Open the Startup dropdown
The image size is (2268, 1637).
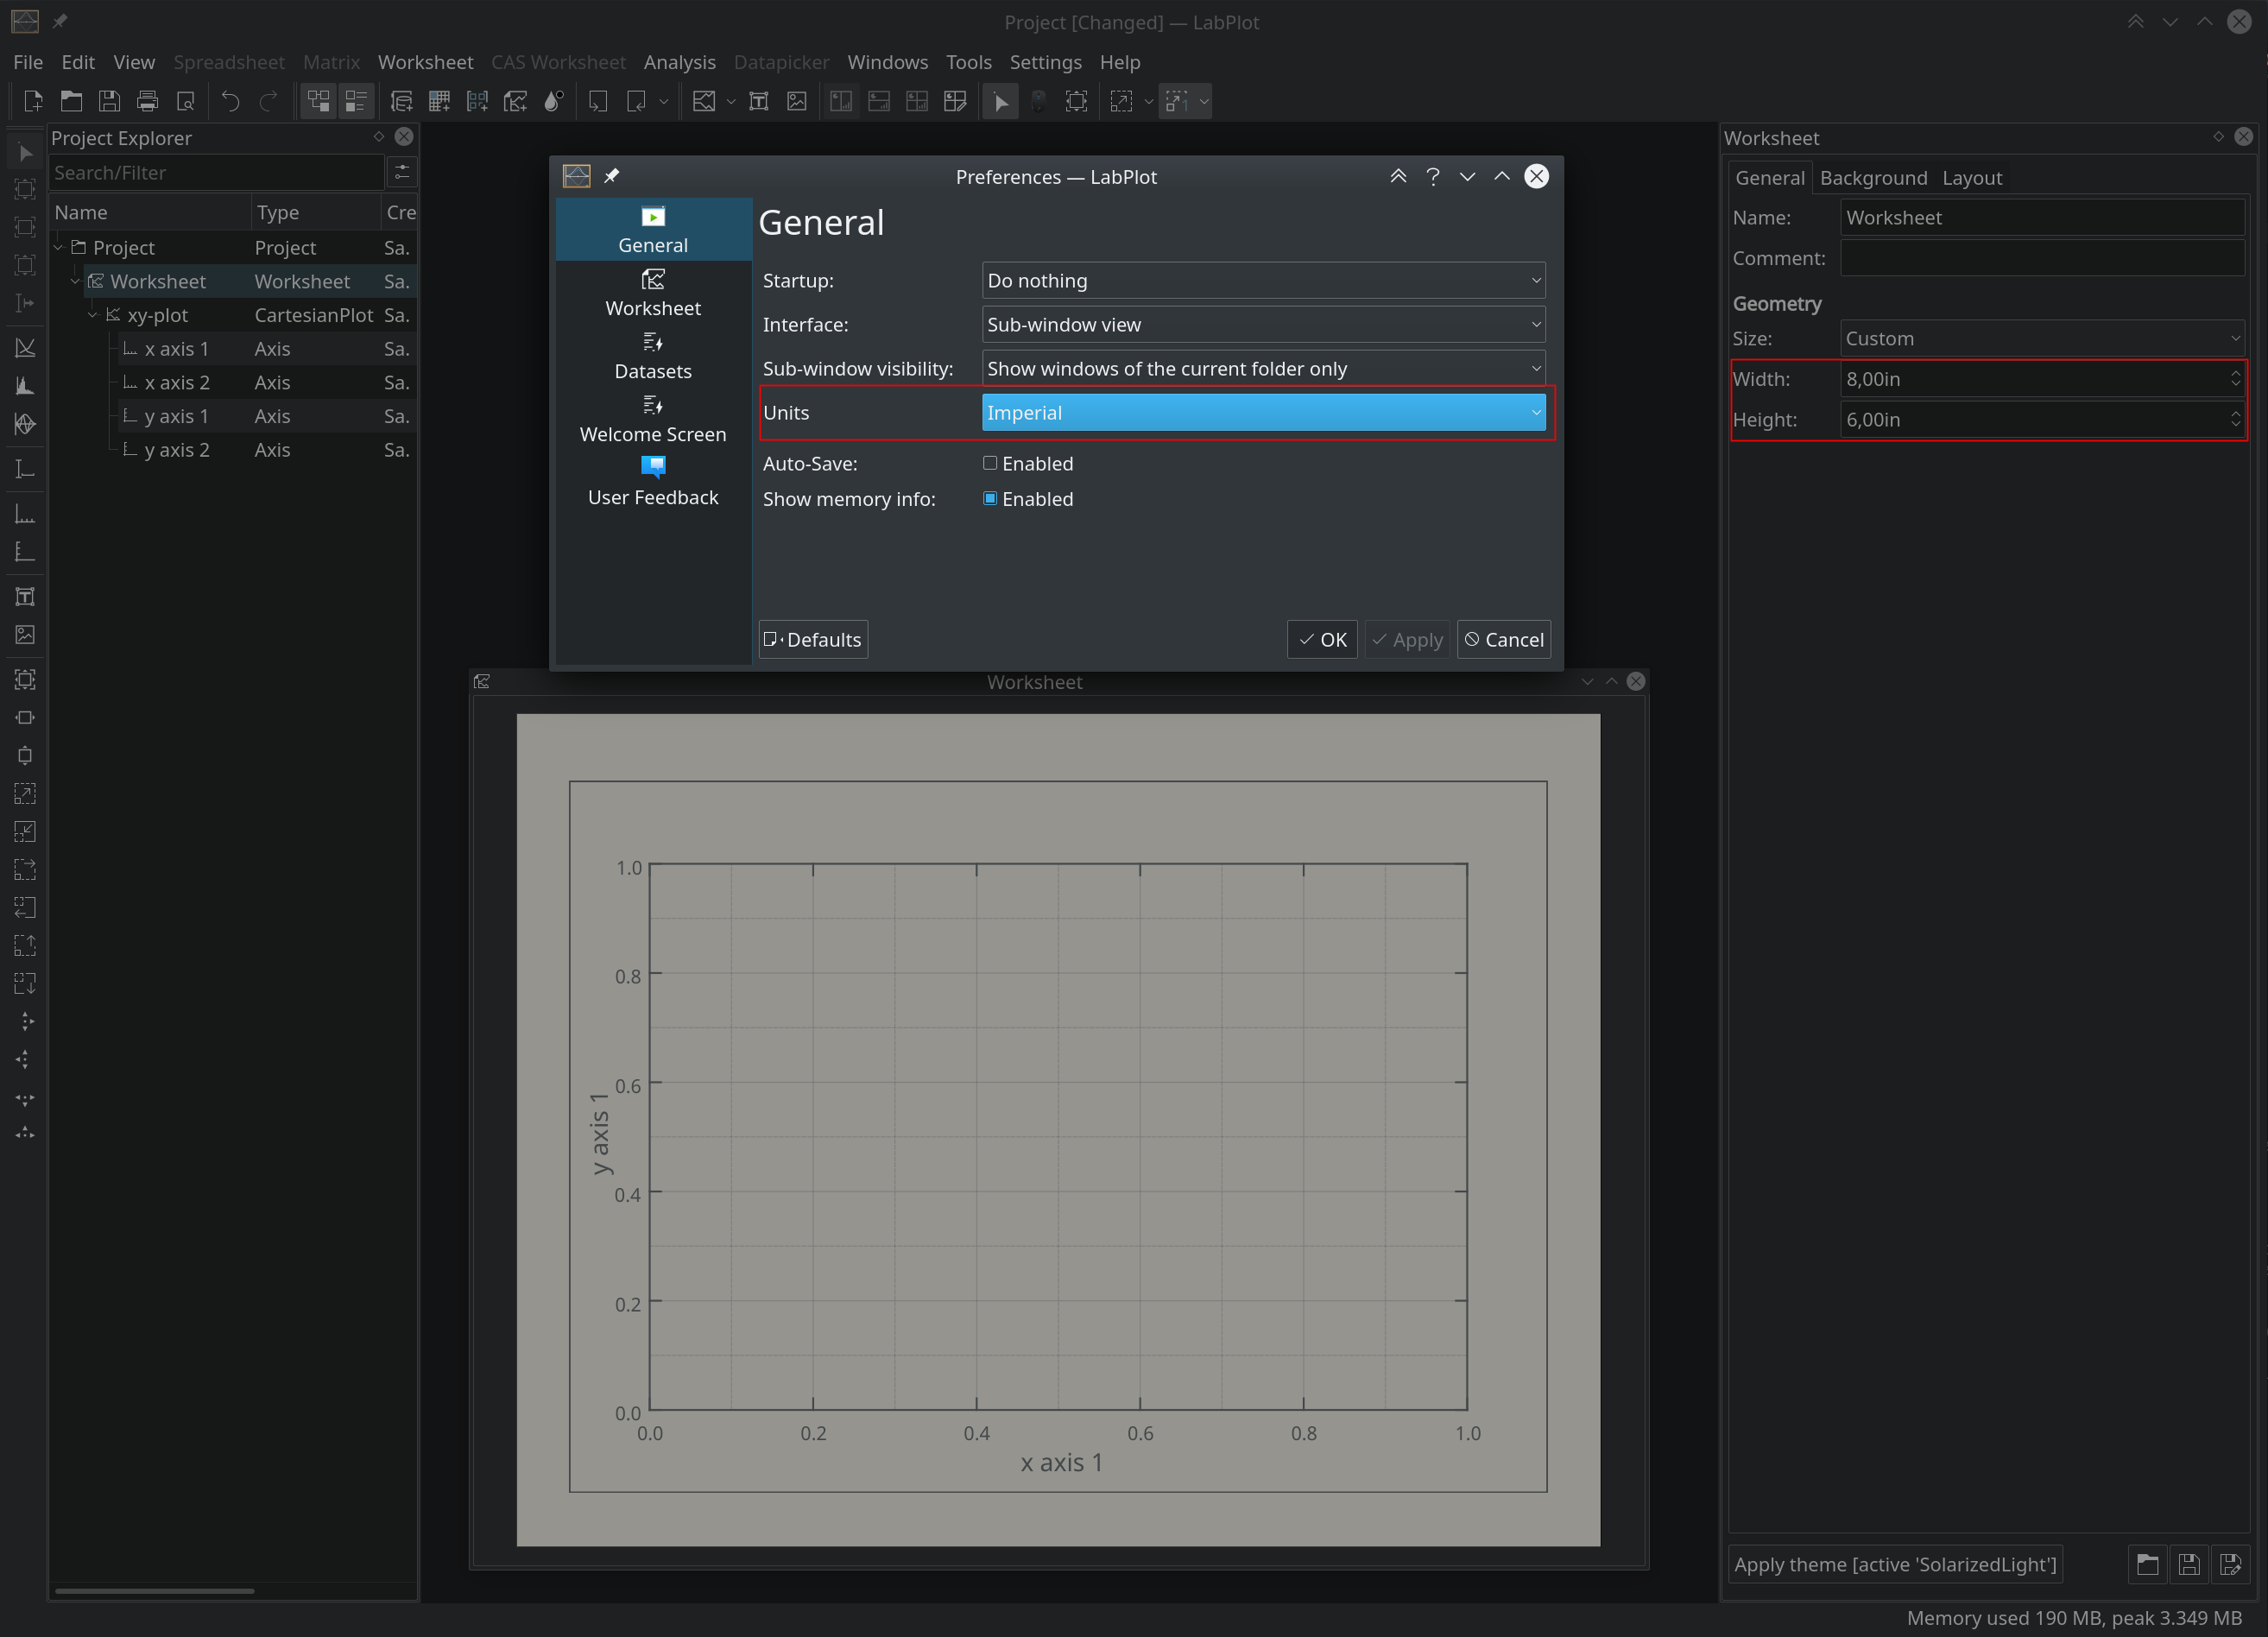click(x=1262, y=280)
